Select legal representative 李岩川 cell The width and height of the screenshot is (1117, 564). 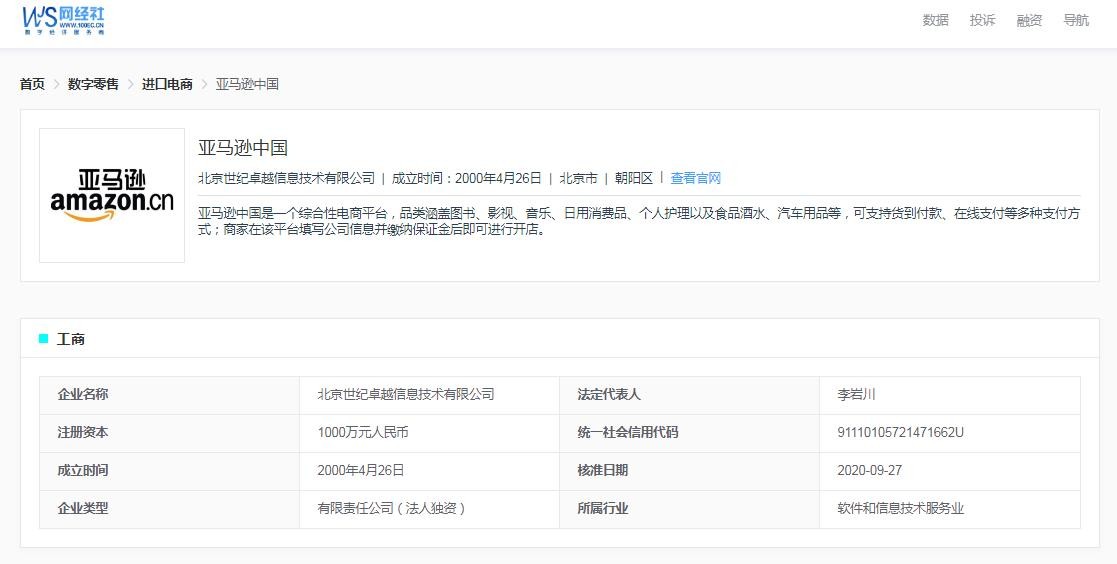(x=856, y=394)
